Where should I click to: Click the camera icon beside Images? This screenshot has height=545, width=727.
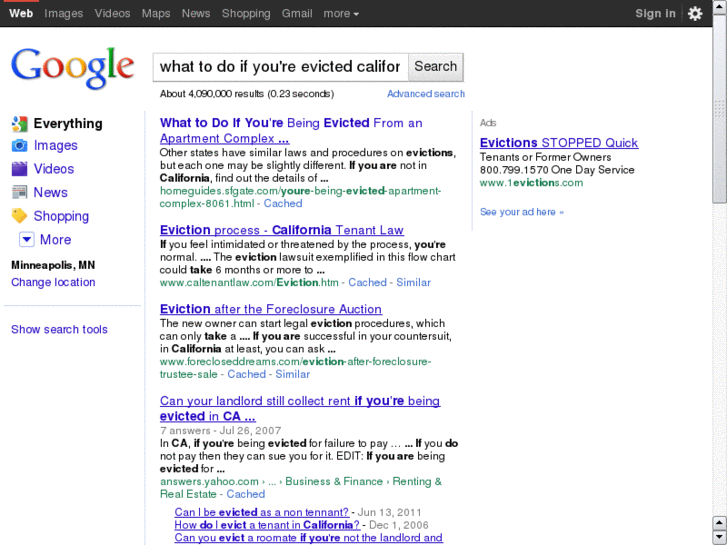click(19, 146)
